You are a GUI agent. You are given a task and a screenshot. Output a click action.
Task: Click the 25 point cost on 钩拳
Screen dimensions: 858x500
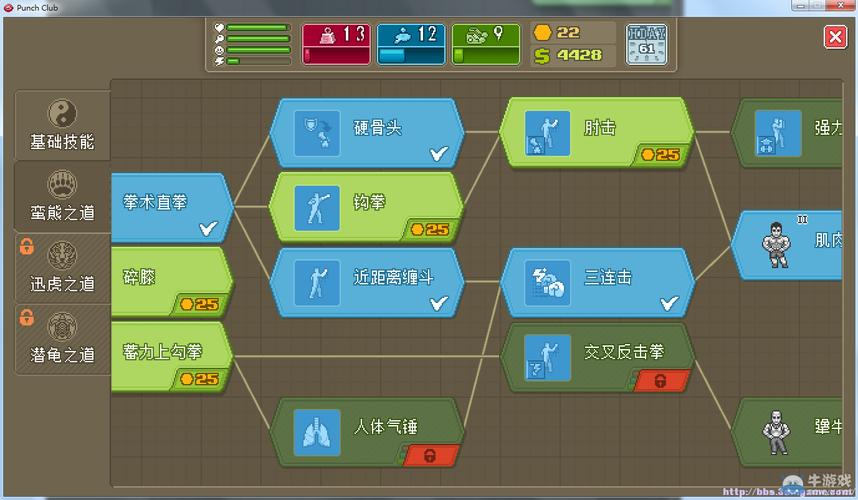click(x=431, y=229)
